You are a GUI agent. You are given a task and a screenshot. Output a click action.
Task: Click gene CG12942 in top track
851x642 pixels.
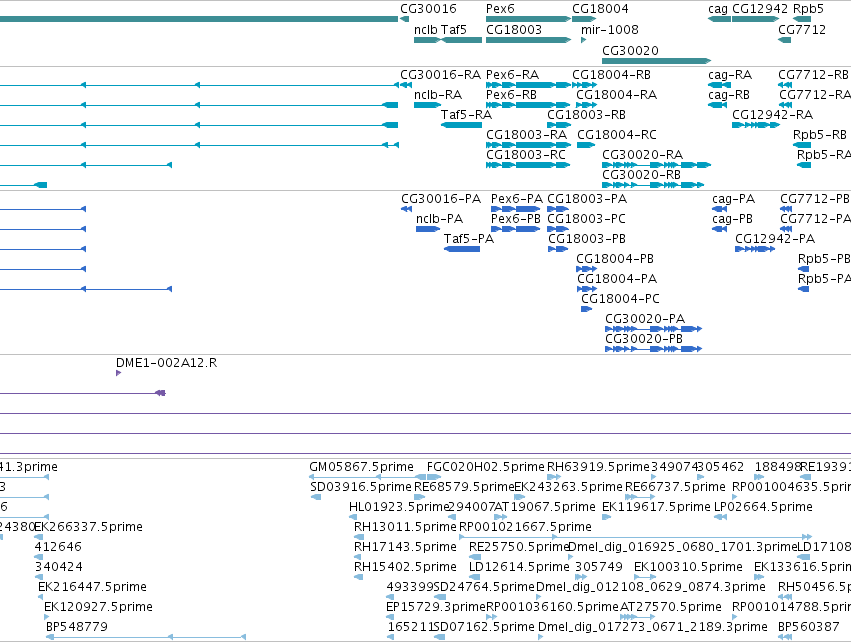[x=755, y=19]
